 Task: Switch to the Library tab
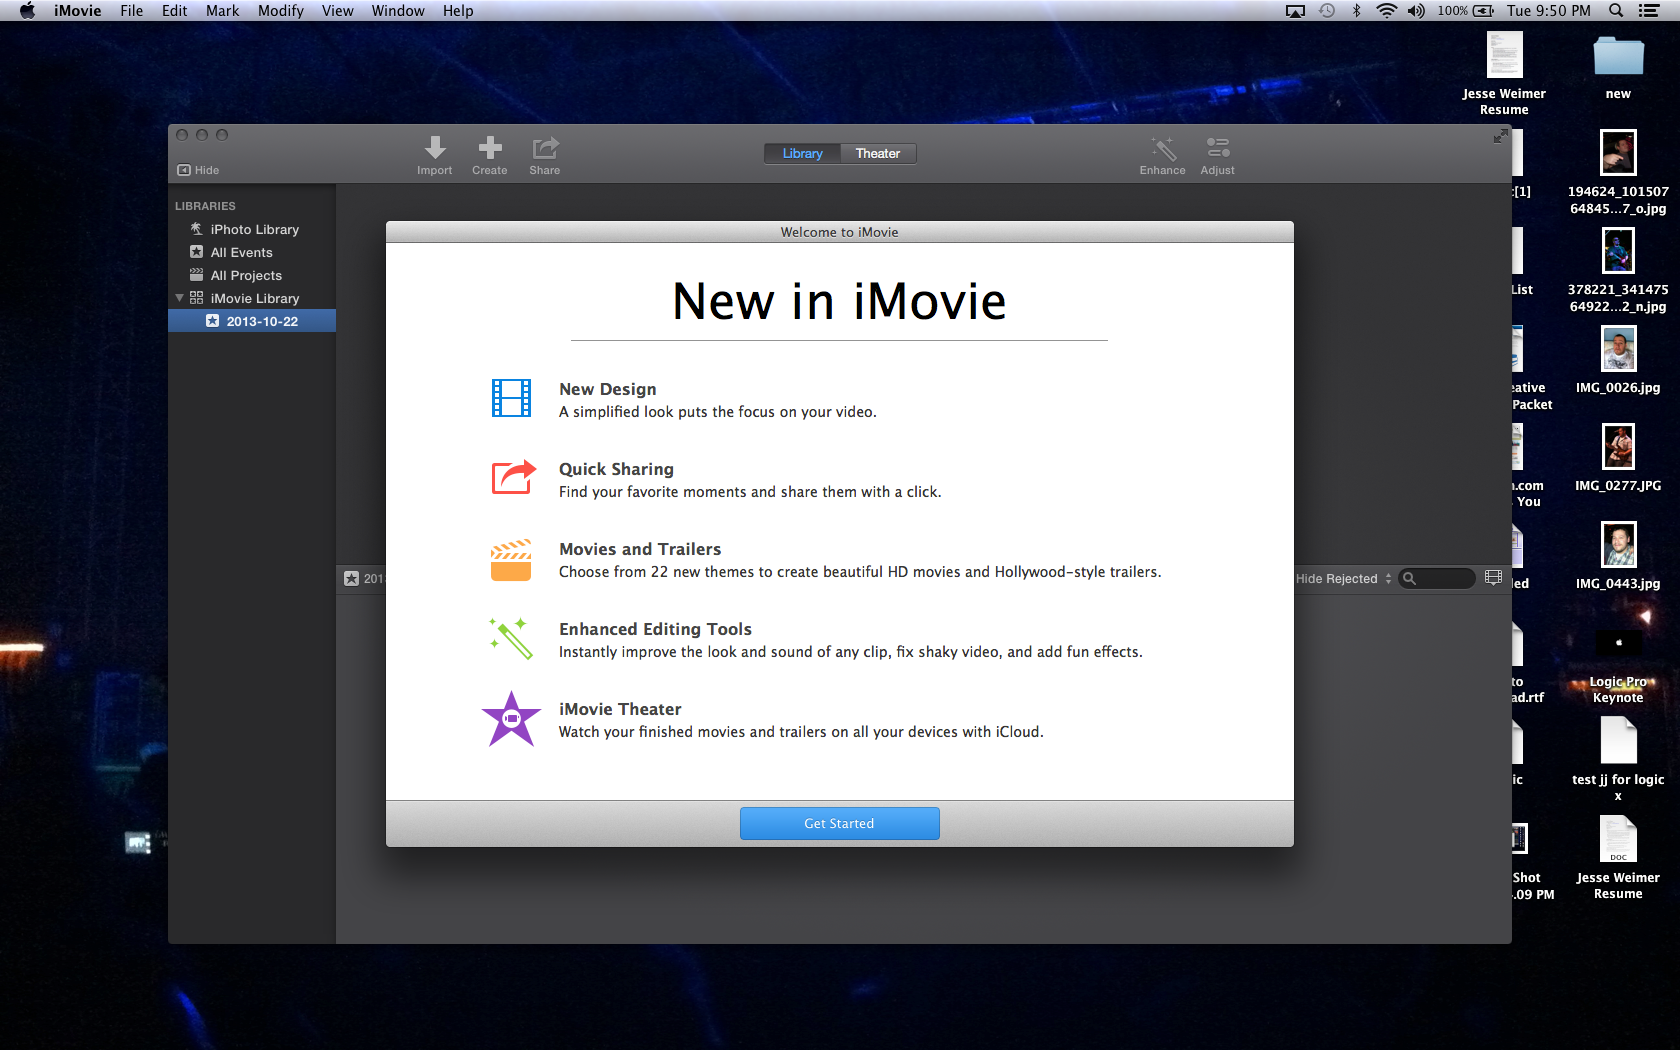(x=803, y=153)
